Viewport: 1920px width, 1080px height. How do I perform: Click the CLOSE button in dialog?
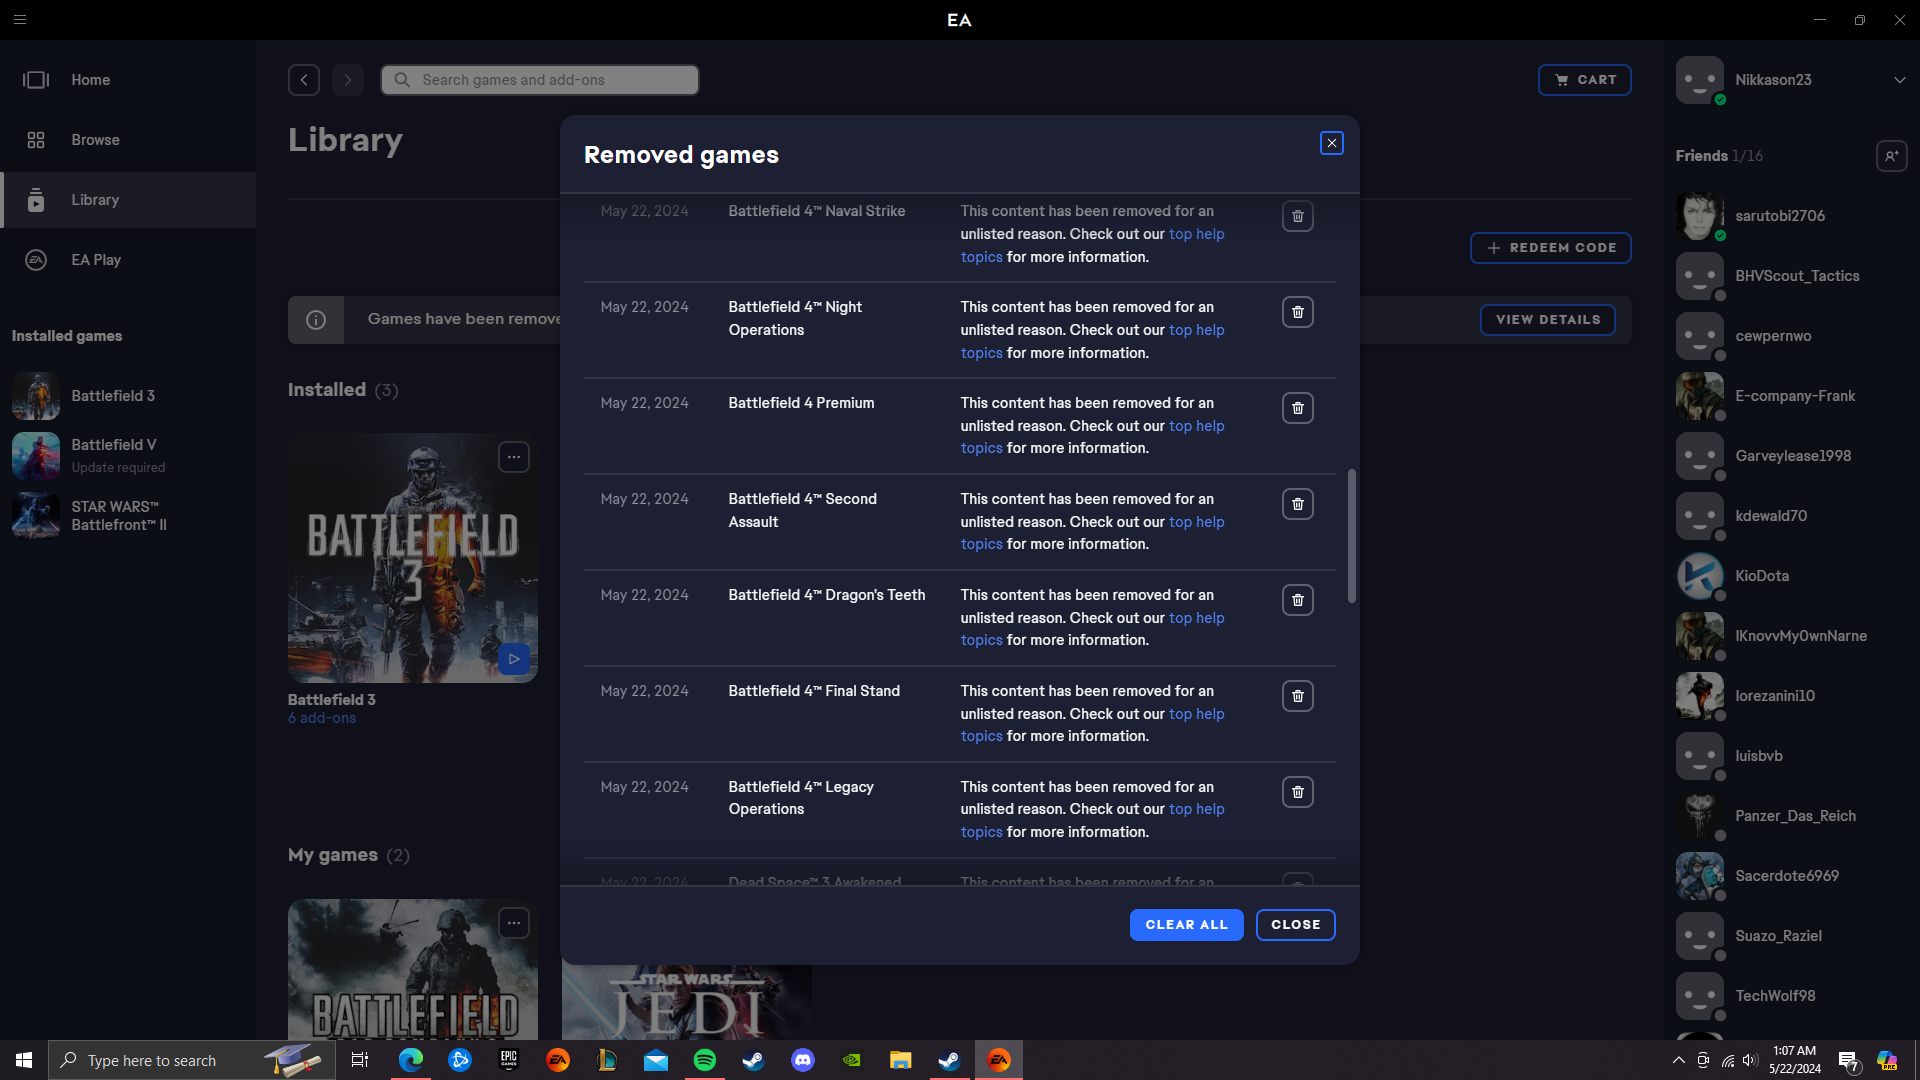point(1295,925)
